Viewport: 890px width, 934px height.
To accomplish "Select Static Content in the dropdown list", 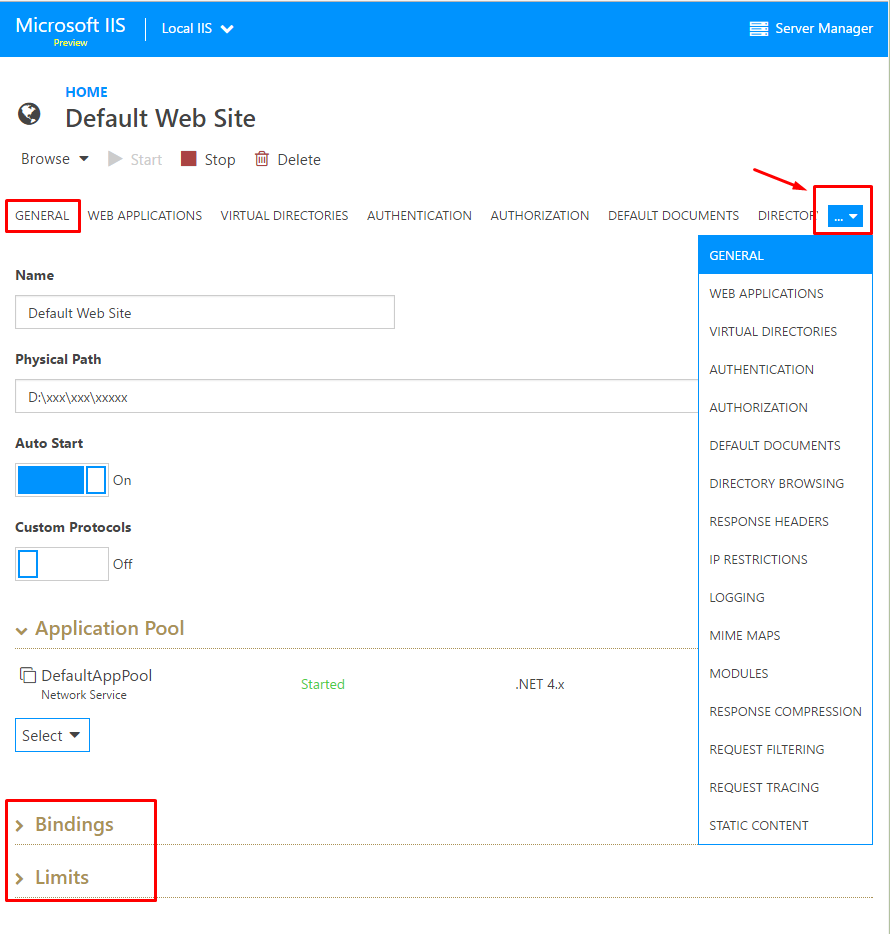I will pos(785,826).
